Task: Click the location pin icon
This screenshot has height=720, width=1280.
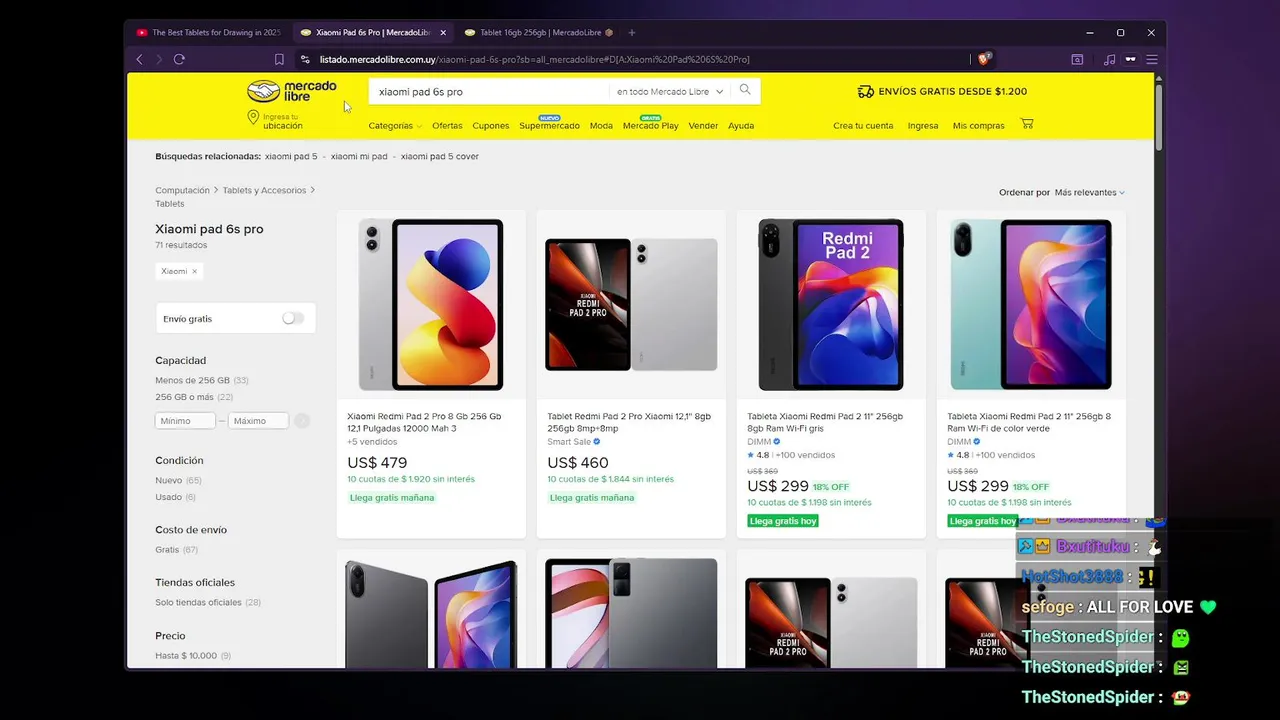Action: (x=253, y=118)
